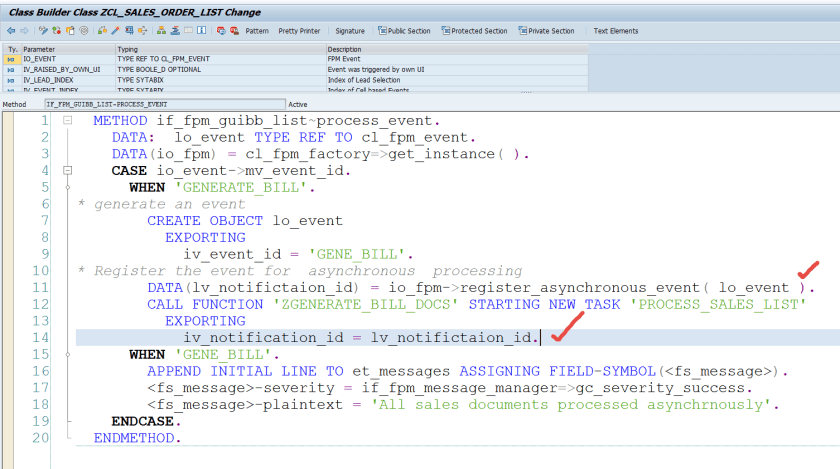Go to Private Section
Screen dimensions: 840x469
(547, 31)
